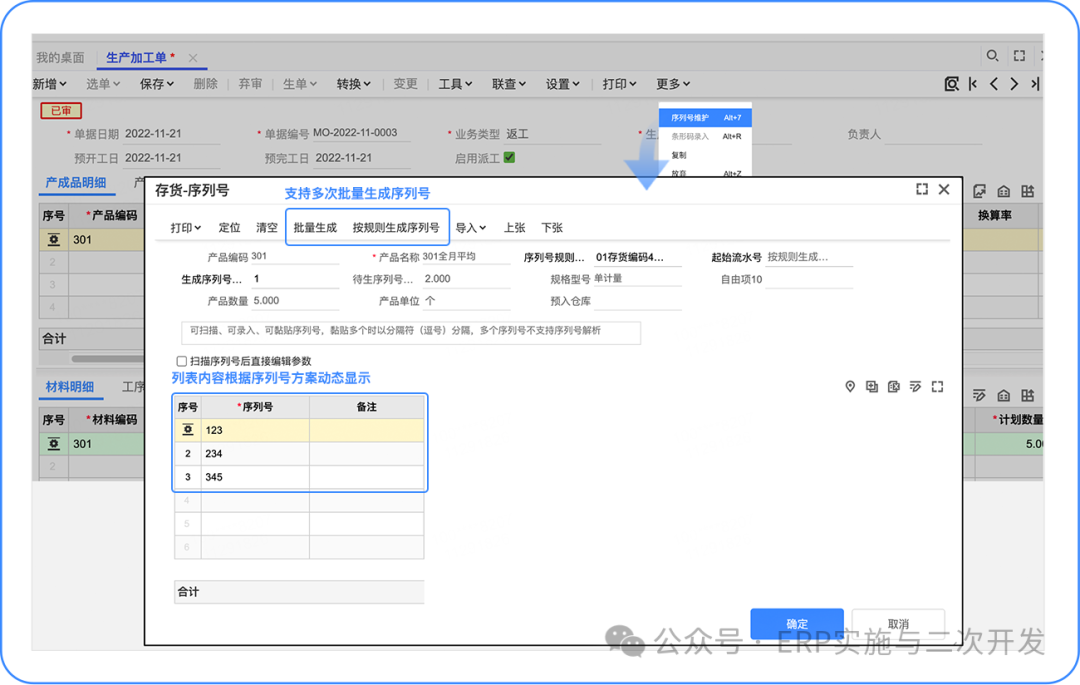Go to the next record arrow
The width and height of the screenshot is (1080, 685).
(x=1014, y=84)
